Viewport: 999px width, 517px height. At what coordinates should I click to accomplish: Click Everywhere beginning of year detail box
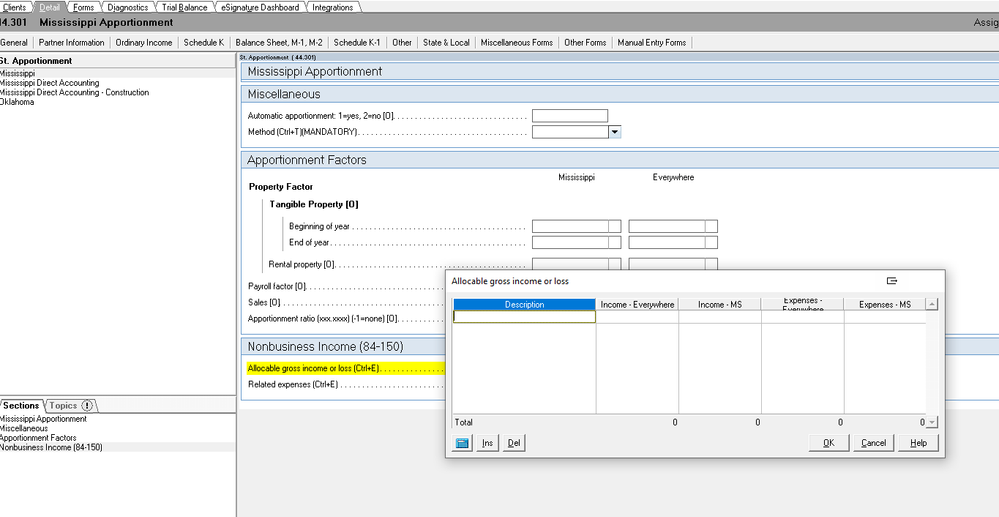click(x=711, y=226)
